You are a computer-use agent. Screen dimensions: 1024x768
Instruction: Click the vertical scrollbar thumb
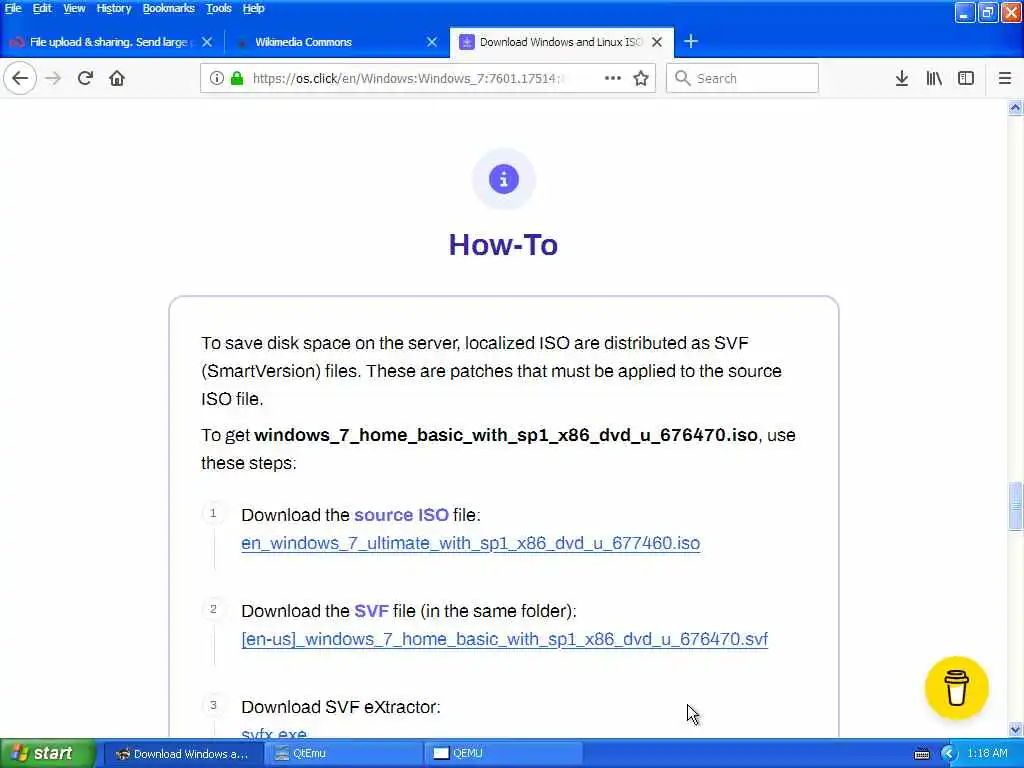coord(1015,506)
